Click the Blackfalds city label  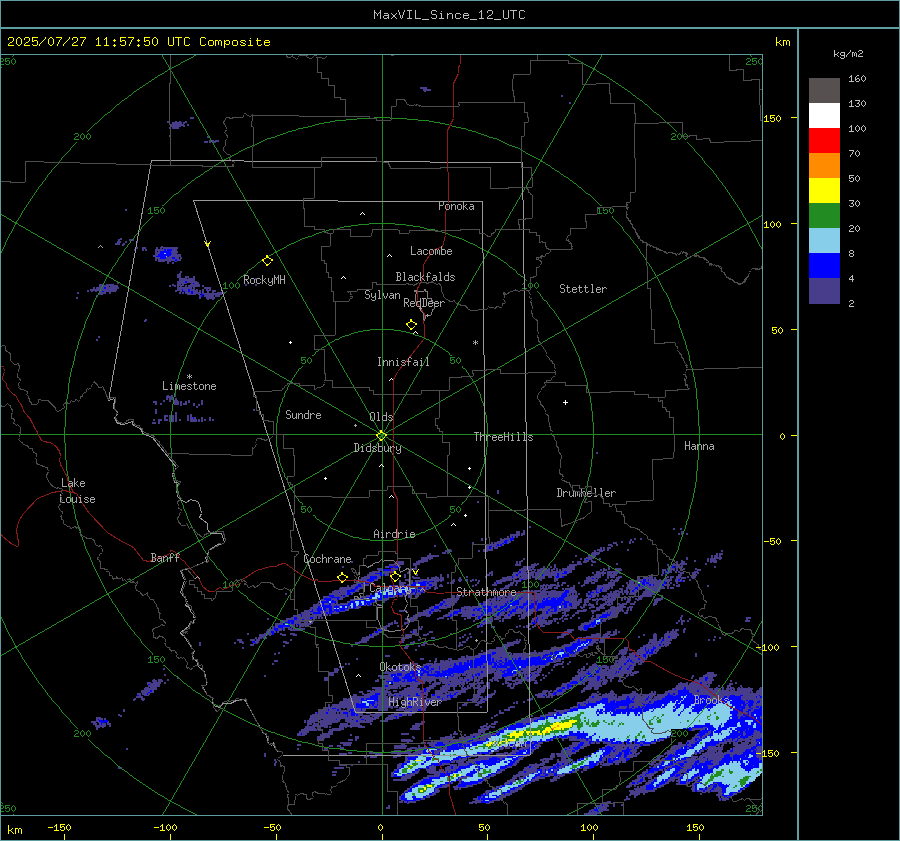pyautogui.click(x=425, y=277)
